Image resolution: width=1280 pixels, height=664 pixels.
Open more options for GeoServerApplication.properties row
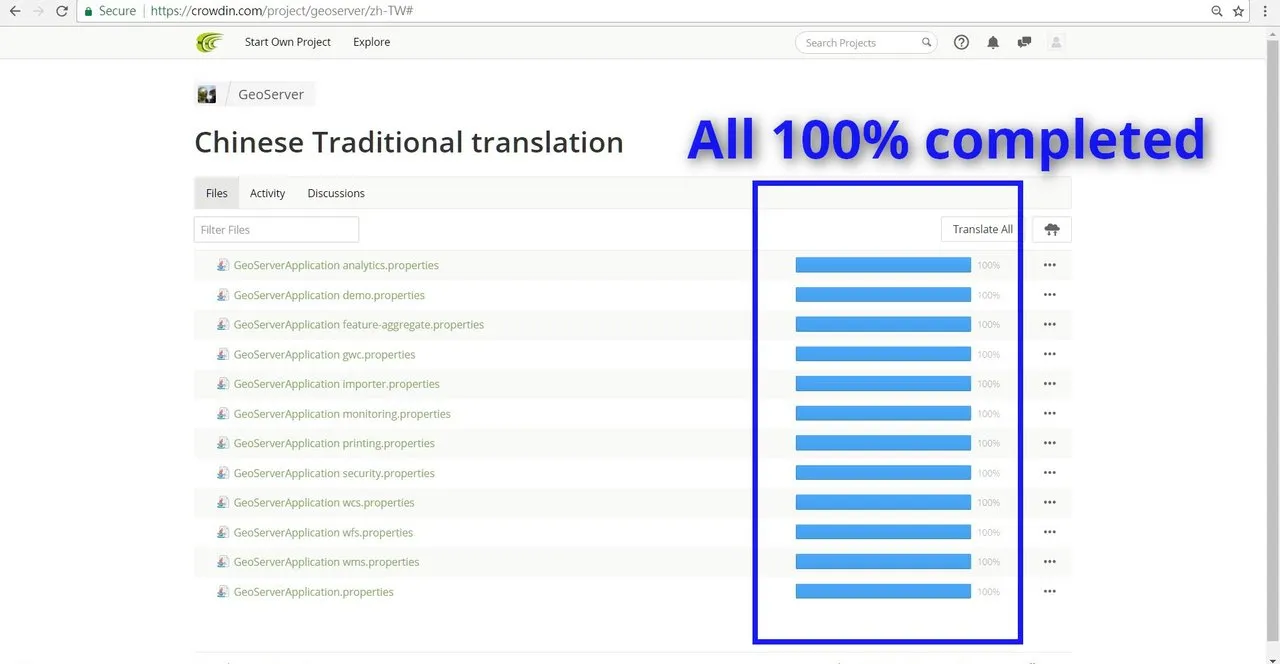pos(1049,591)
